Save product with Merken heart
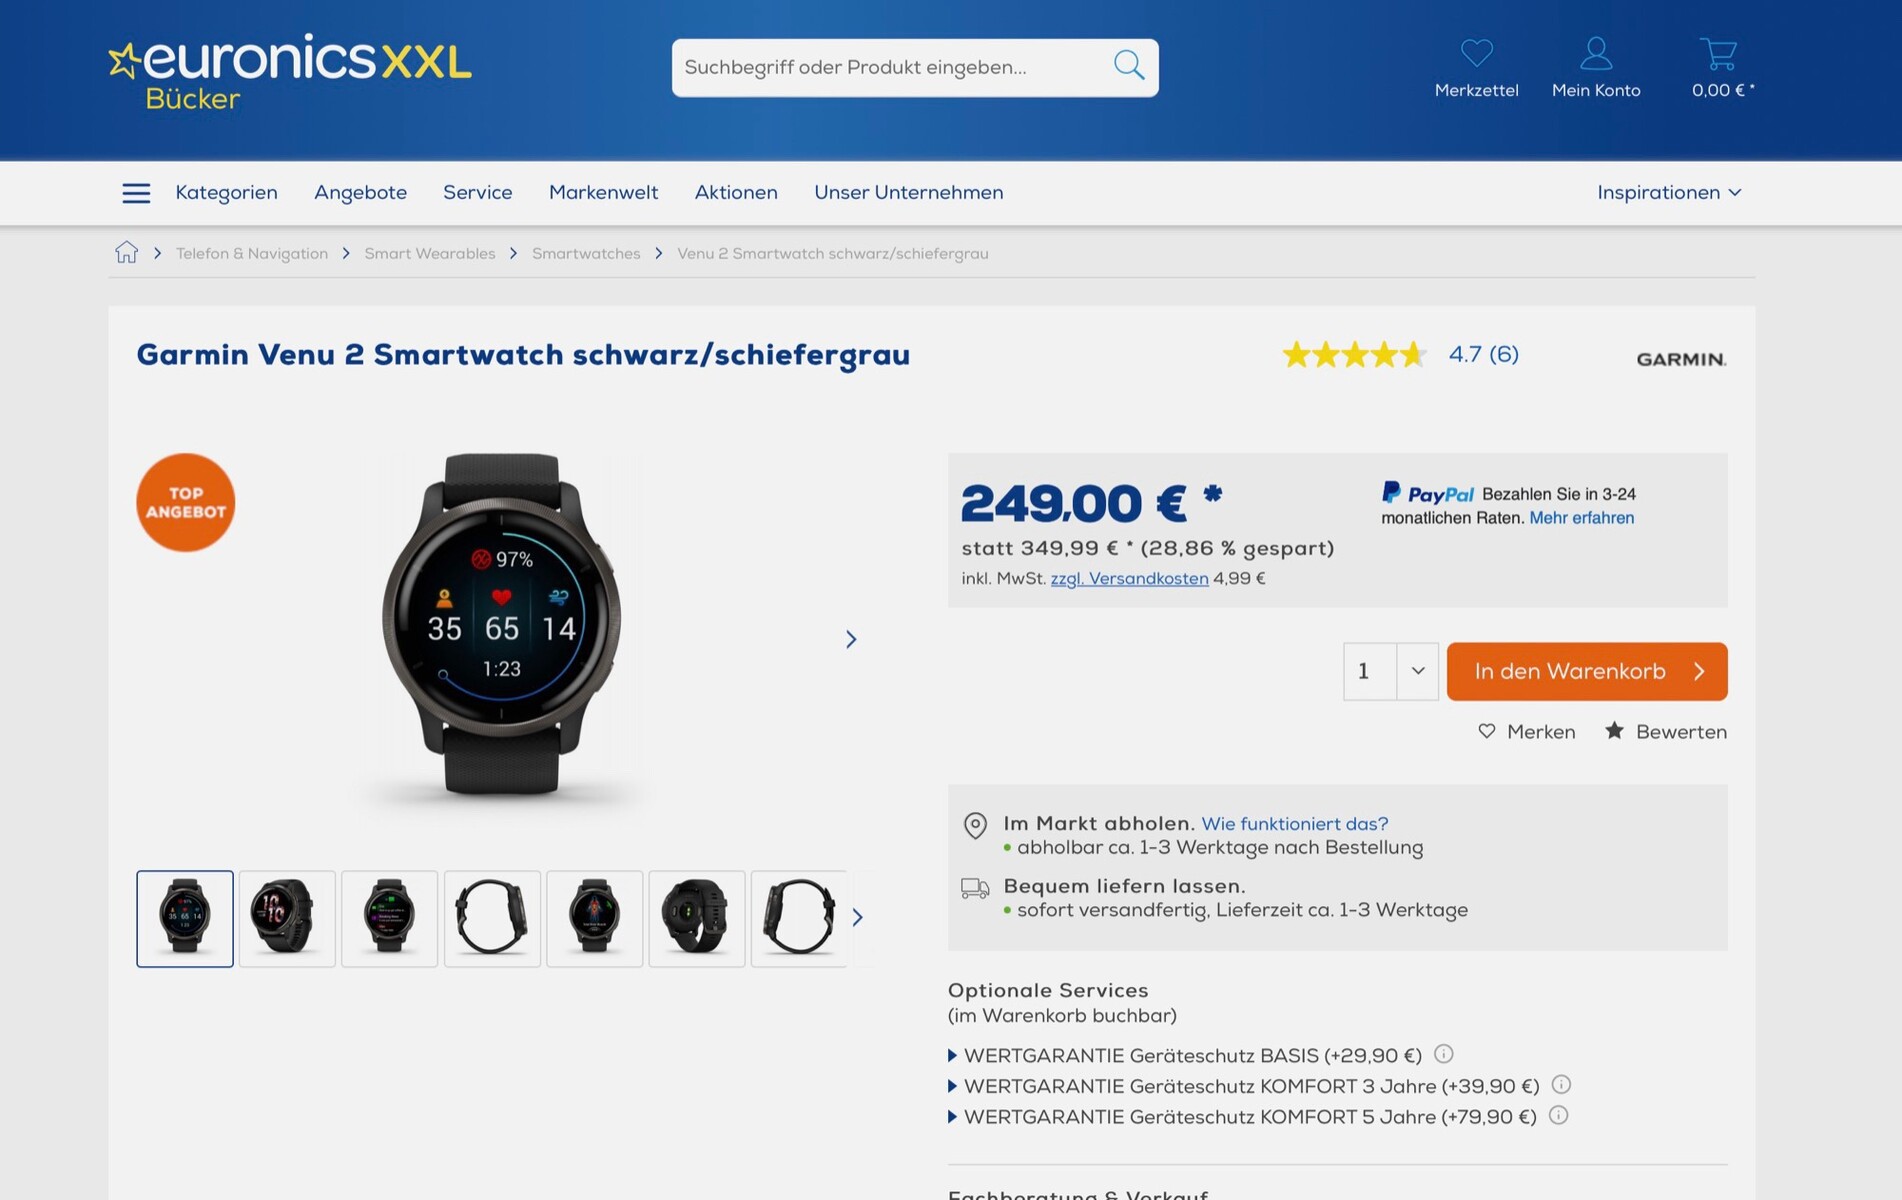This screenshot has height=1200, width=1902. [1526, 732]
